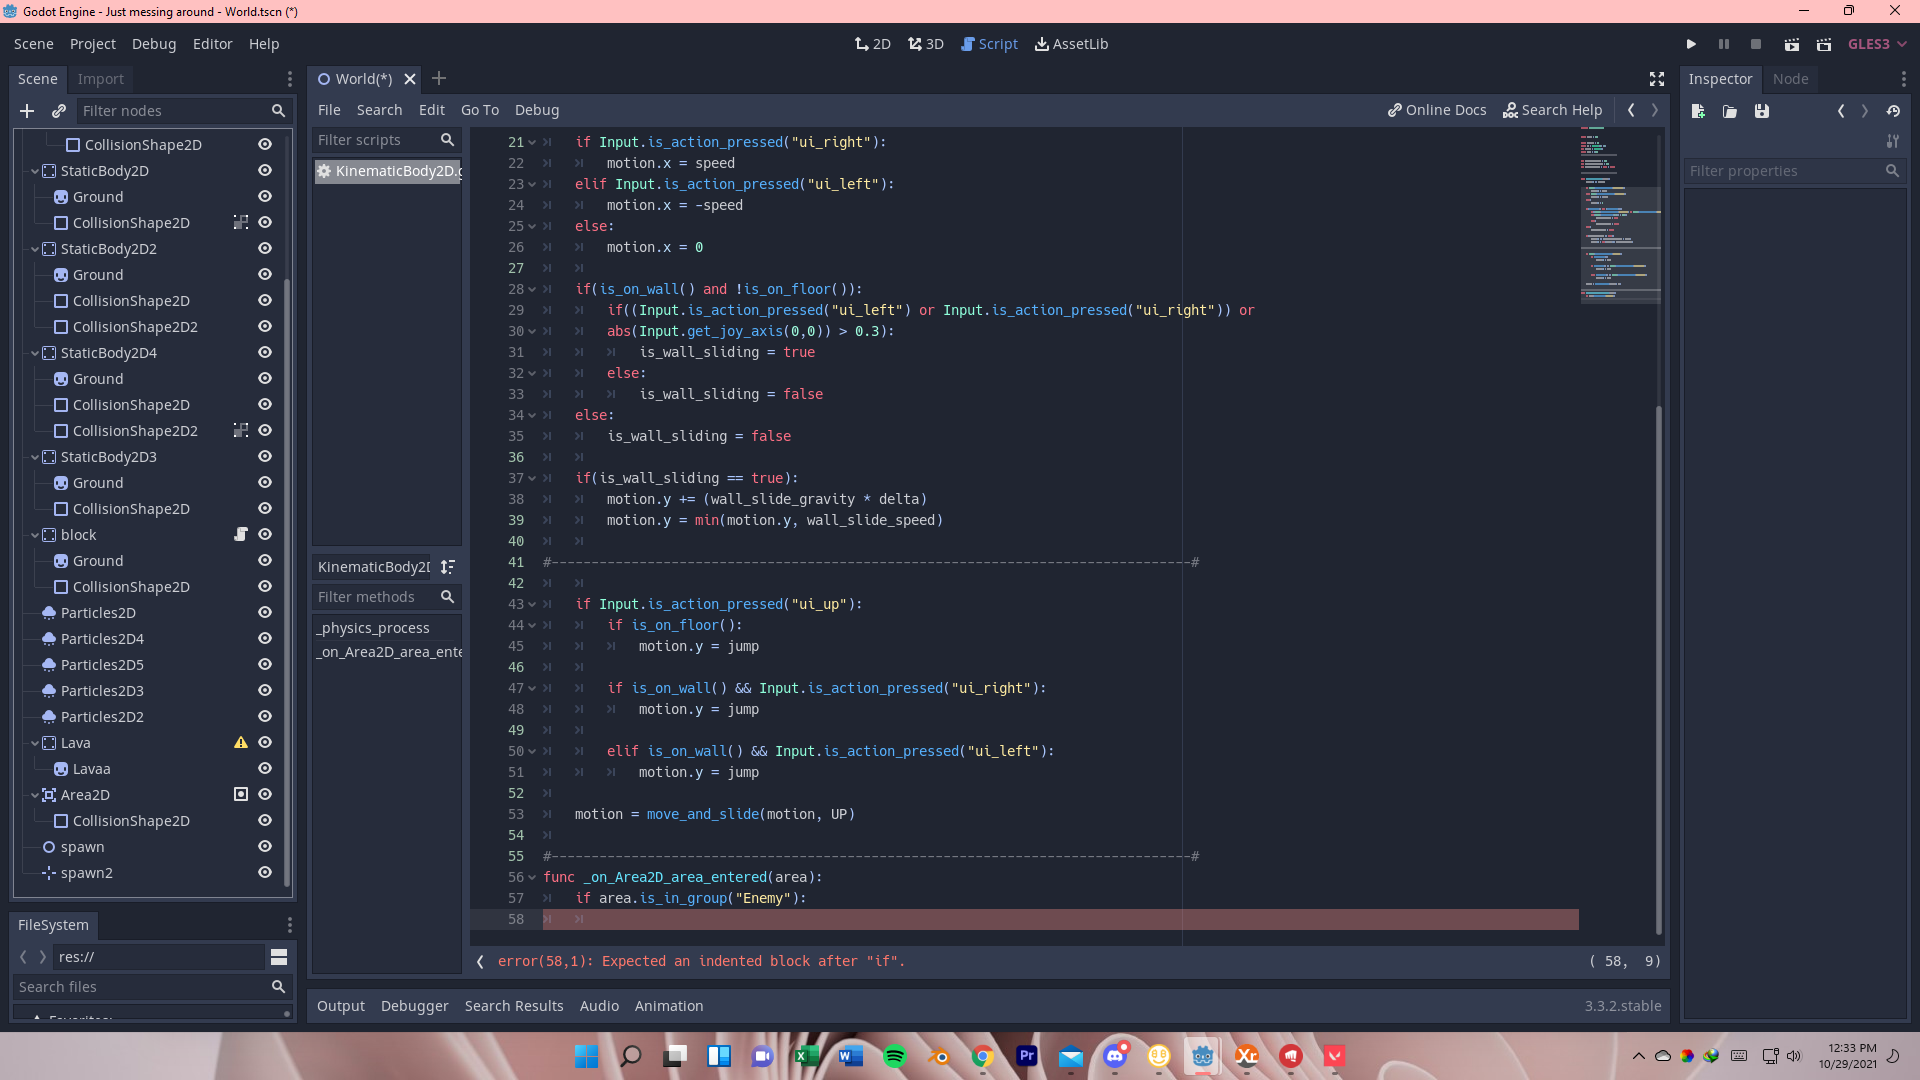
Task: Open Inspector dock options menu
Action: pos(1903,79)
